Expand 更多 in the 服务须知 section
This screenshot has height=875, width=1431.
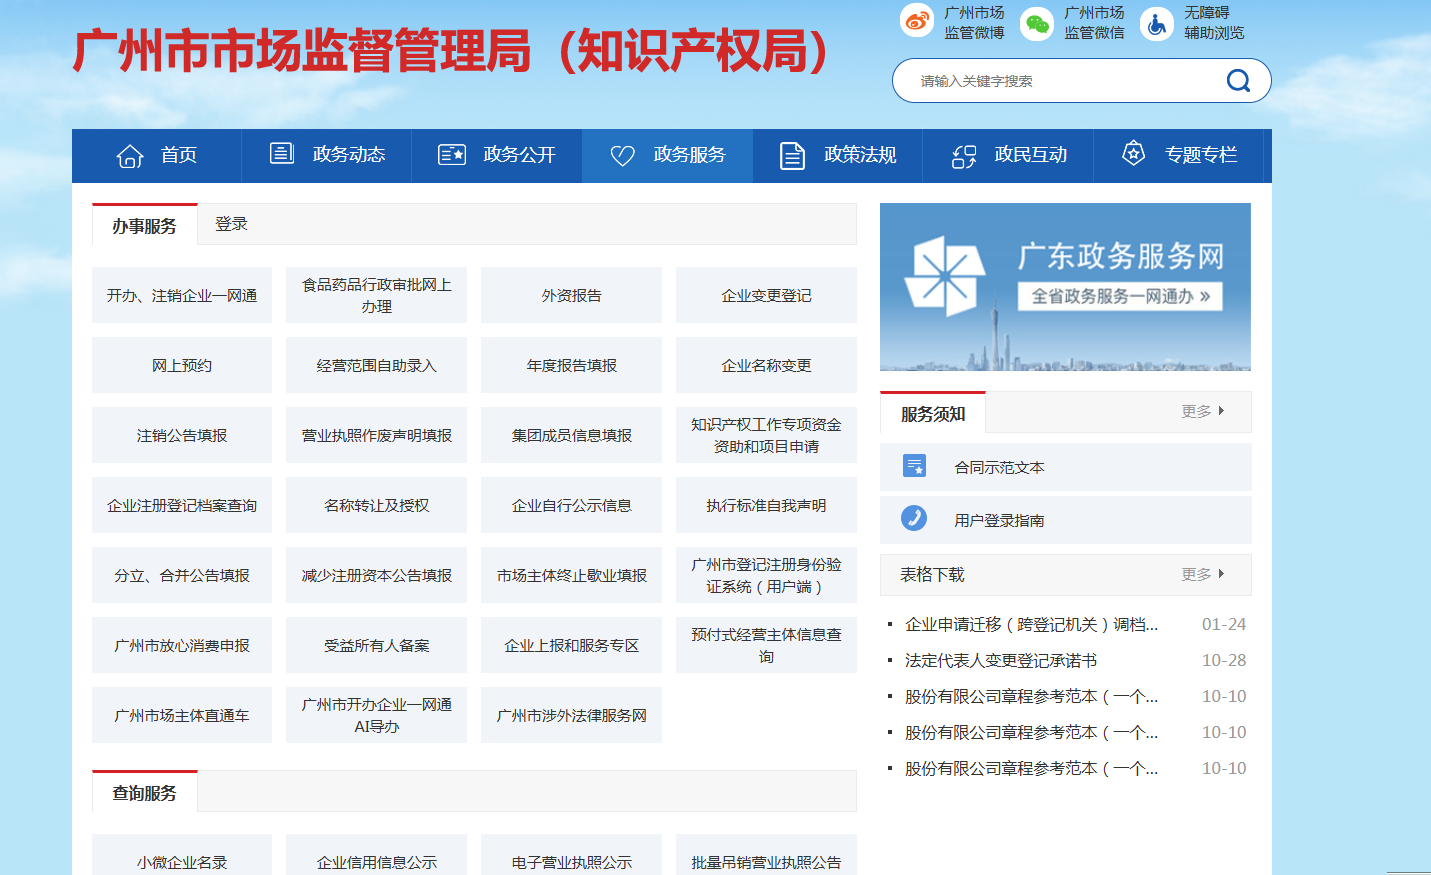1202,411
